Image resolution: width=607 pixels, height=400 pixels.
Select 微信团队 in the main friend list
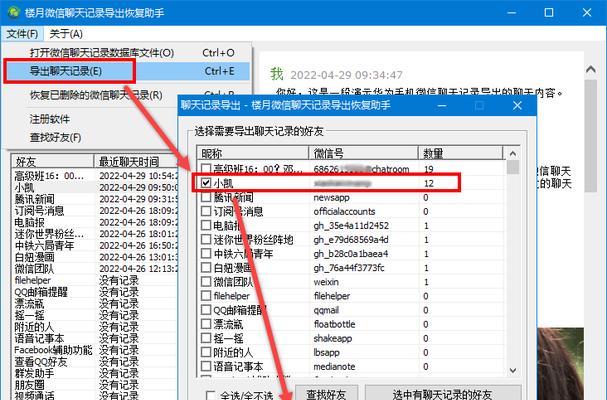pos(34,269)
